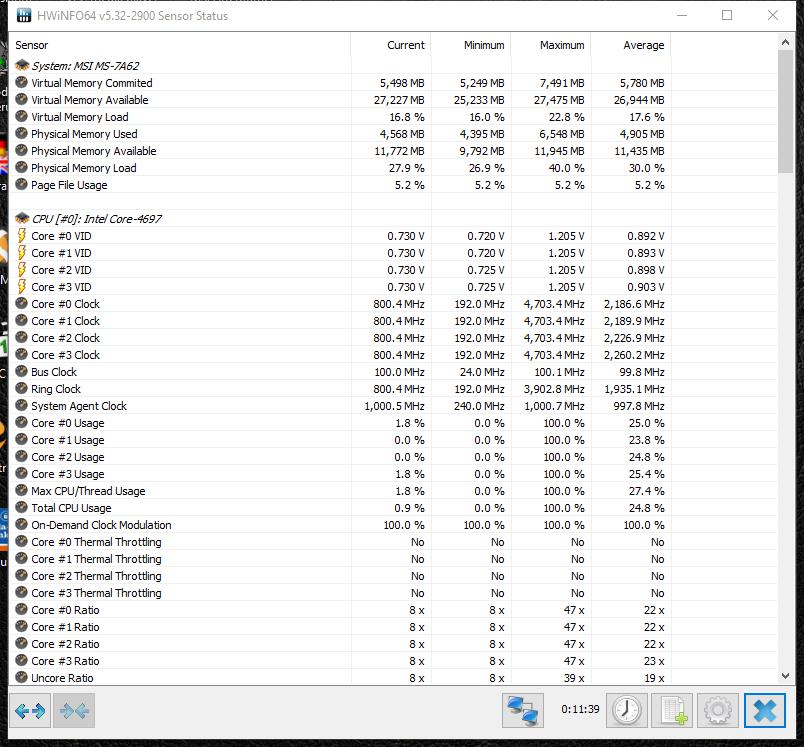Click the 0:11:39 elapsed time readout
This screenshot has width=804, height=747.
pos(580,709)
